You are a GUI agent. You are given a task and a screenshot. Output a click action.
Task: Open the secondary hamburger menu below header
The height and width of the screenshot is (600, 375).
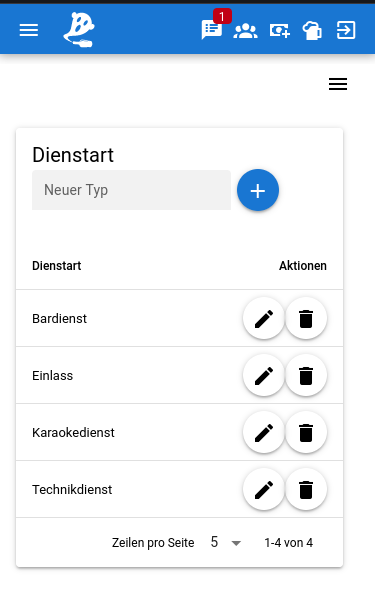pyautogui.click(x=338, y=84)
